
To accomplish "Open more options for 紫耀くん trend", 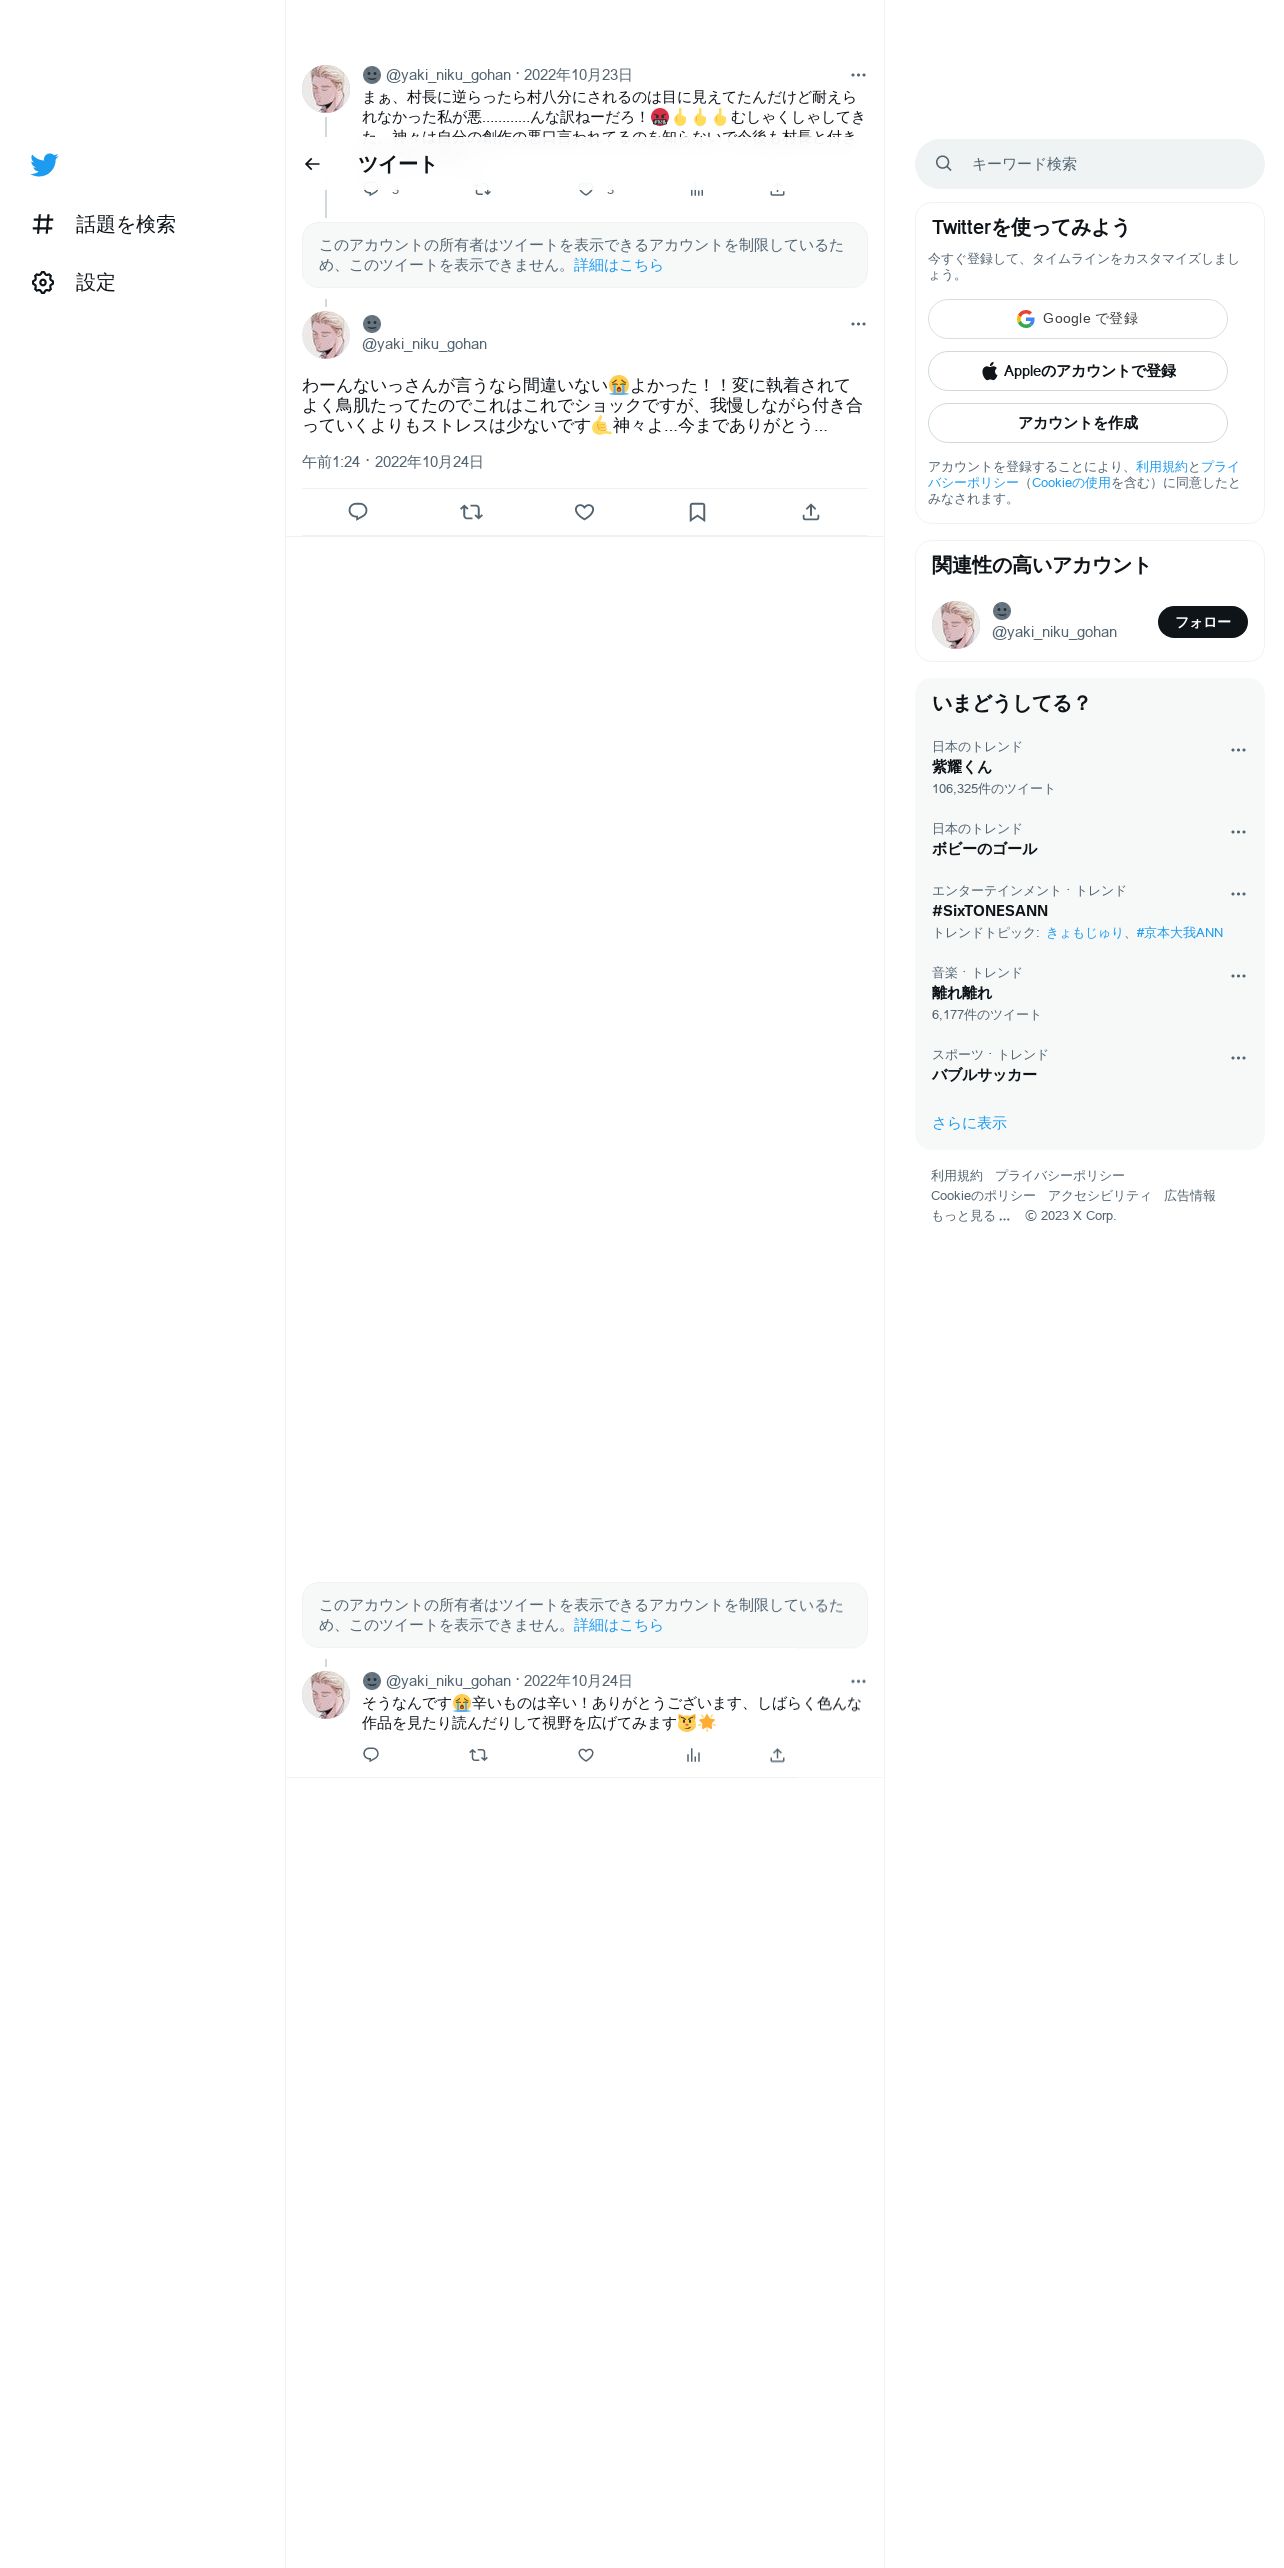I will tap(1238, 750).
